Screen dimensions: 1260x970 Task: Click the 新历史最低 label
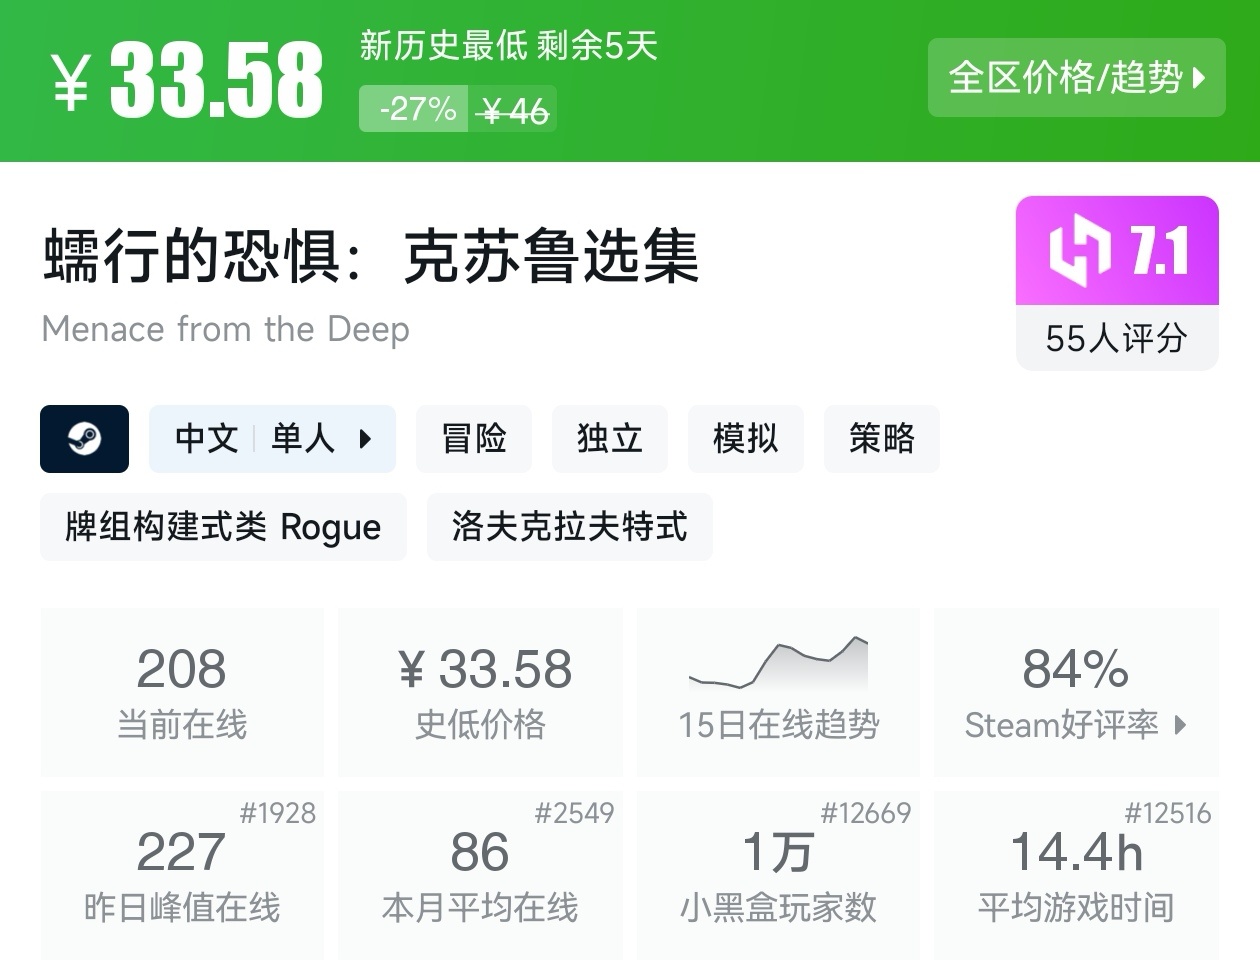(x=432, y=49)
